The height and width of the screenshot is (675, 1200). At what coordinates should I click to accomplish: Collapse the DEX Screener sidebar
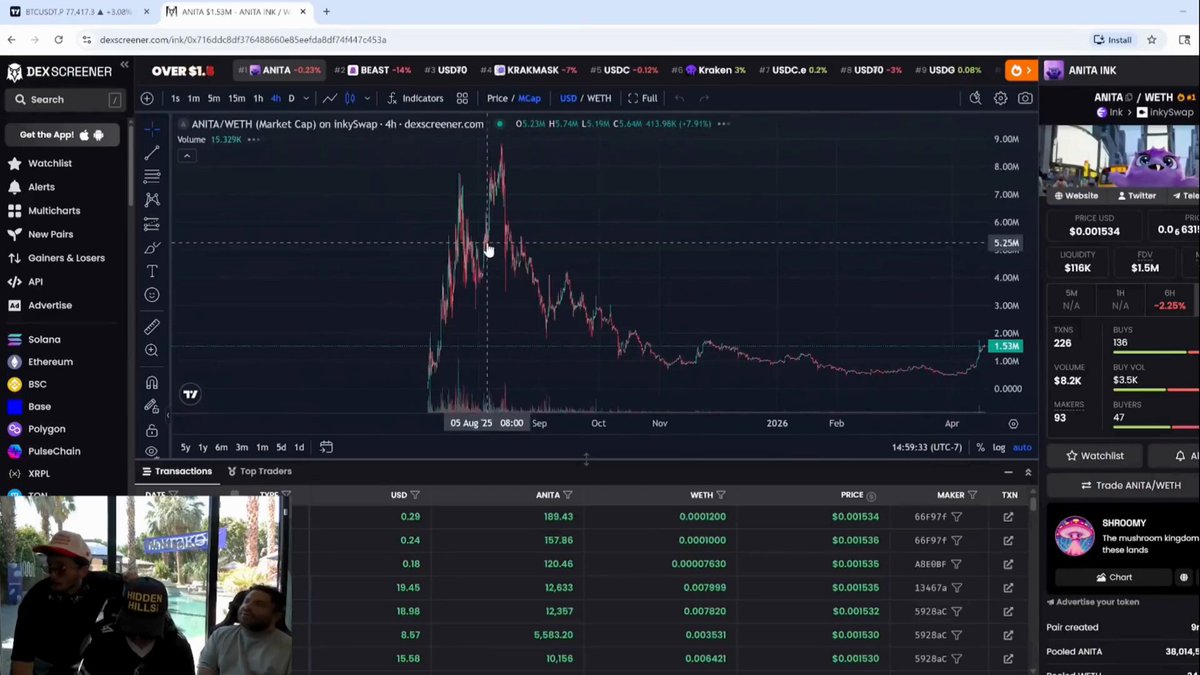[x=124, y=65]
